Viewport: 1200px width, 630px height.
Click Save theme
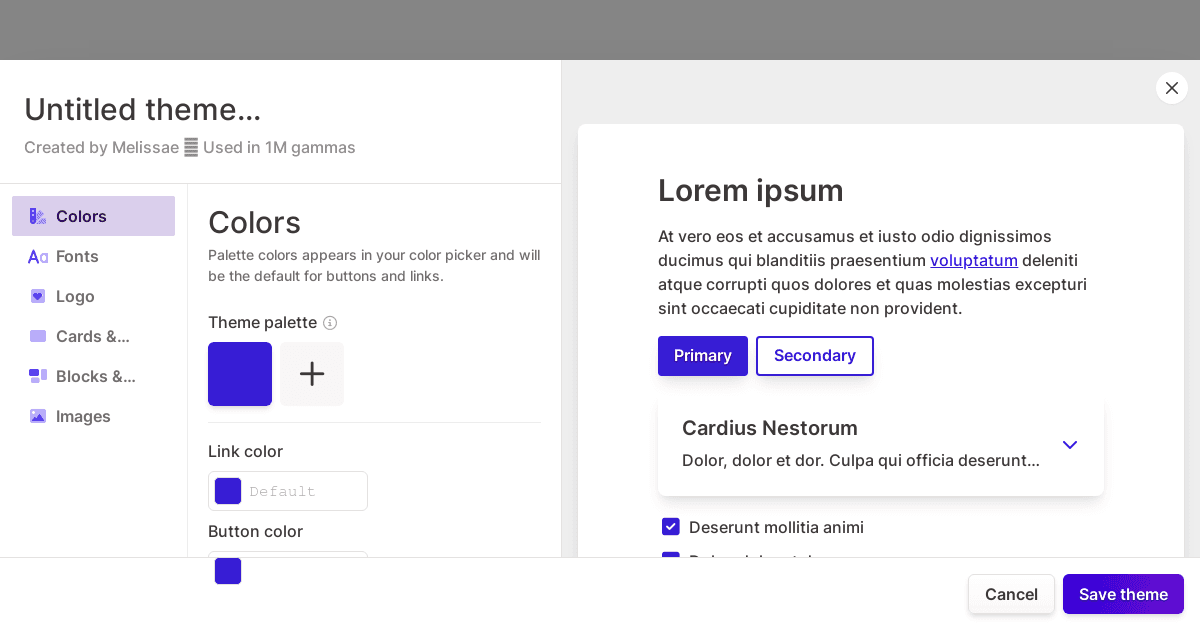click(1123, 594)
